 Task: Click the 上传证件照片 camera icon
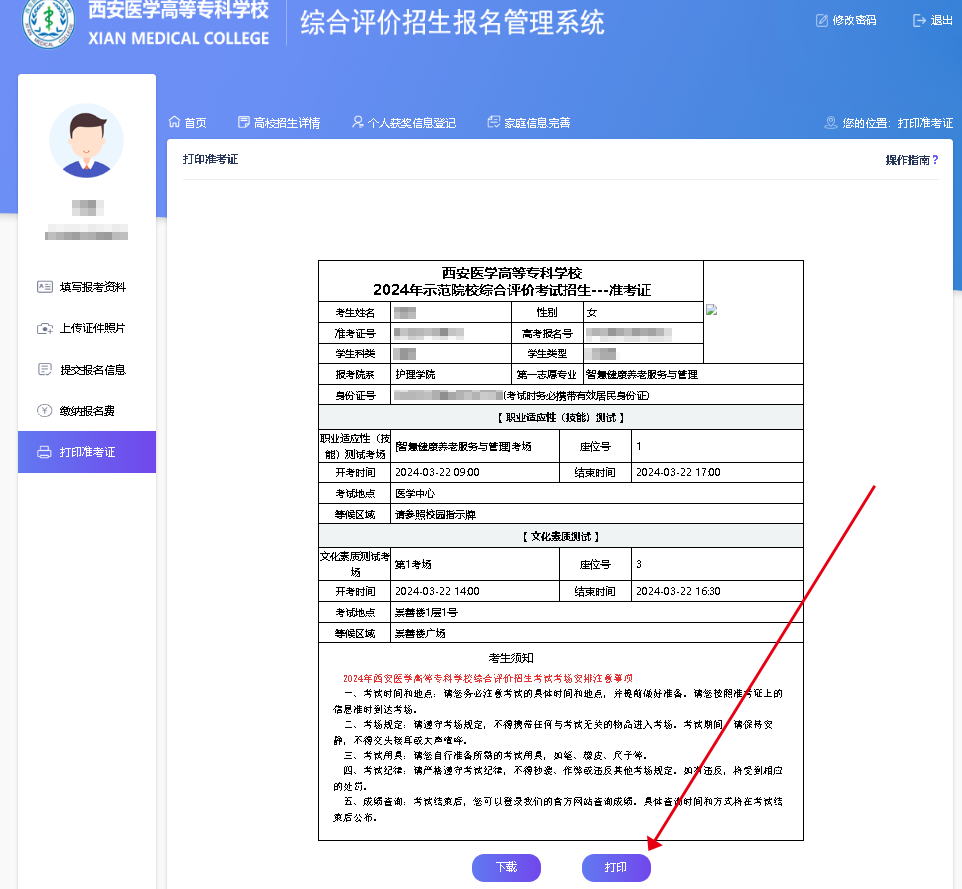point(44,328)
